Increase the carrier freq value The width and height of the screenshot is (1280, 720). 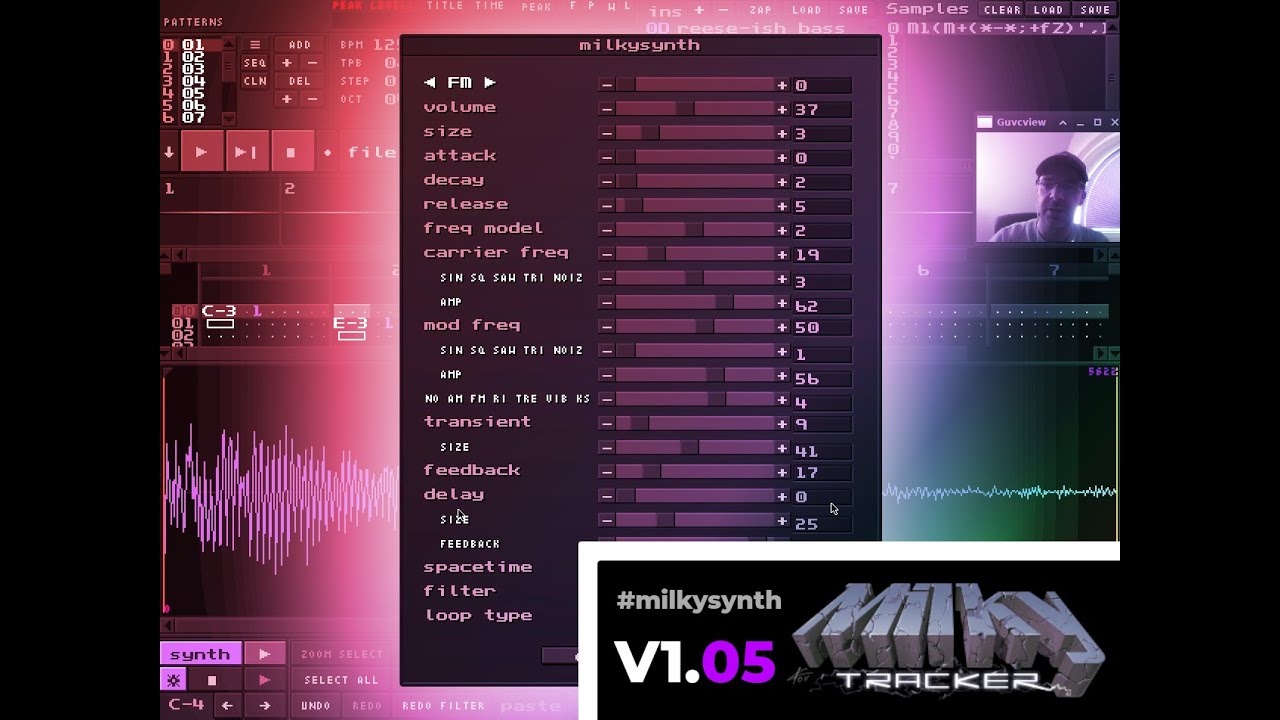(x=782, y=254)
